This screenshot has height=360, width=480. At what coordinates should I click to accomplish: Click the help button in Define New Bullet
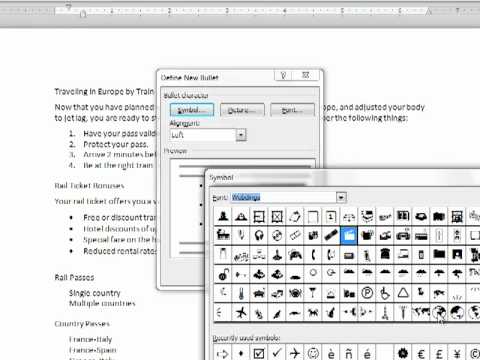pos(283,76)
